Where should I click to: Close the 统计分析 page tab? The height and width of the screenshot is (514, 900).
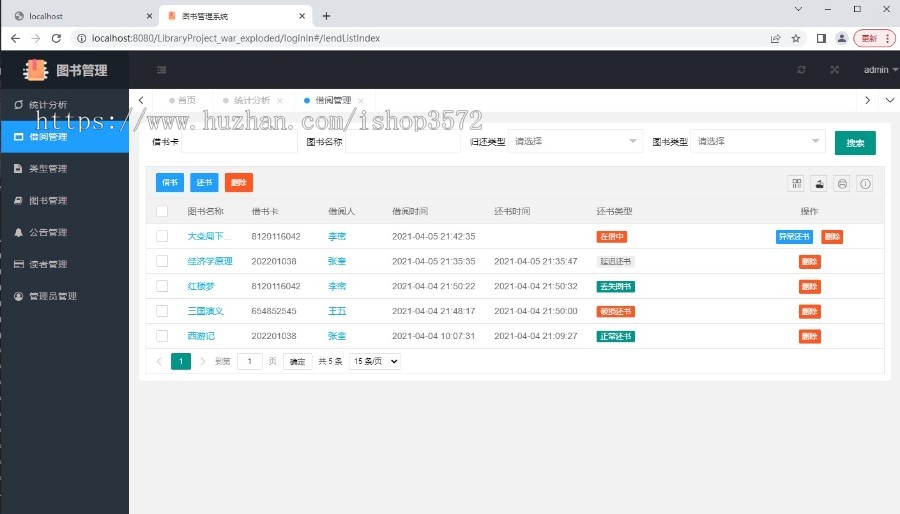click(x=280, y=101)
